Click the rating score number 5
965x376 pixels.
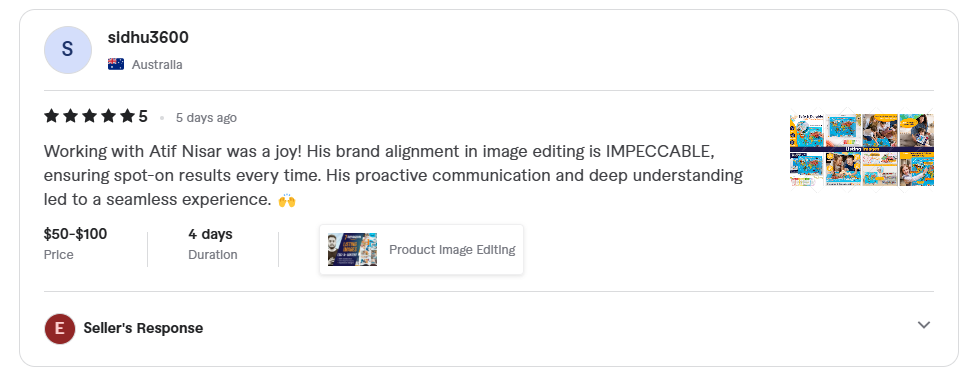tap(143, 116)
